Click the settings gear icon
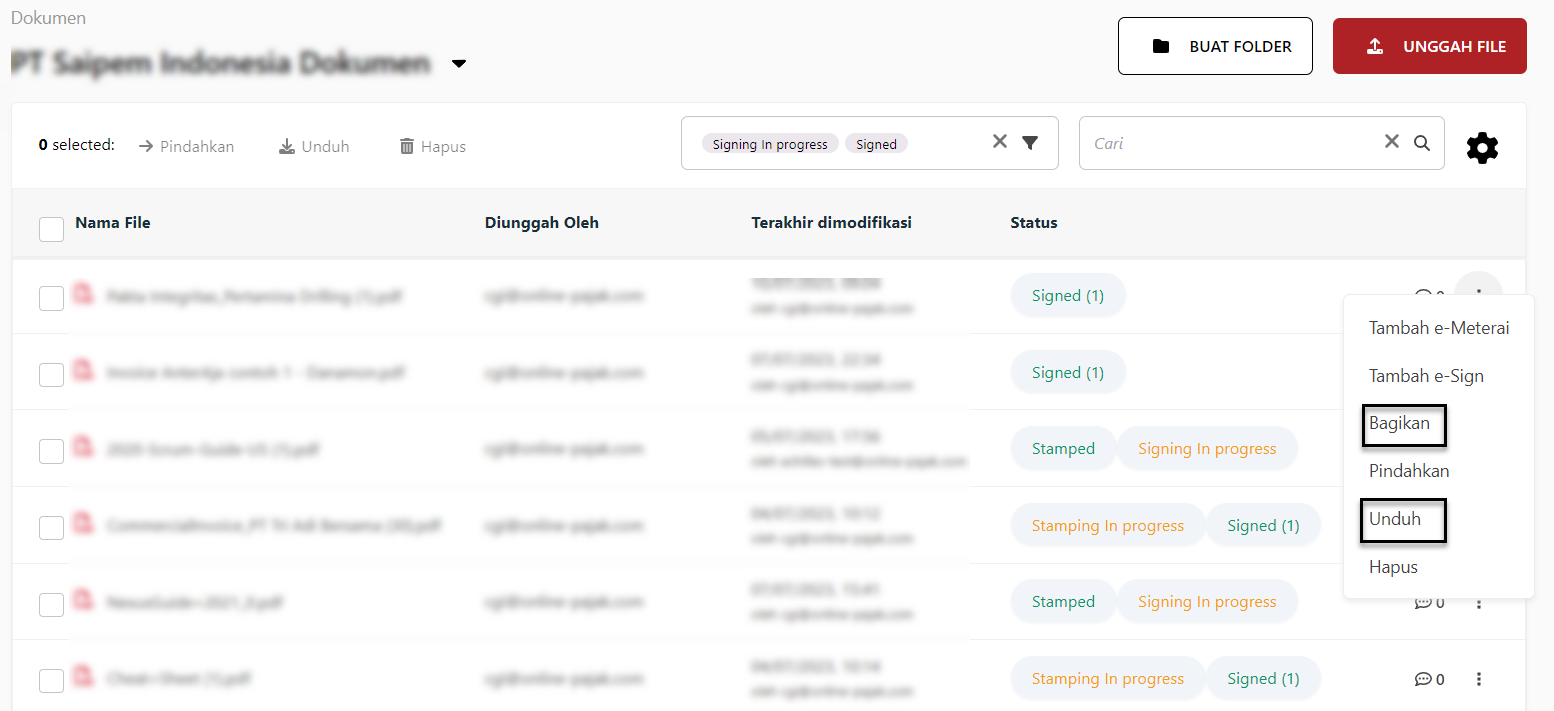This screenshot has height=711, width=1554. click(x=1482, y=148)
